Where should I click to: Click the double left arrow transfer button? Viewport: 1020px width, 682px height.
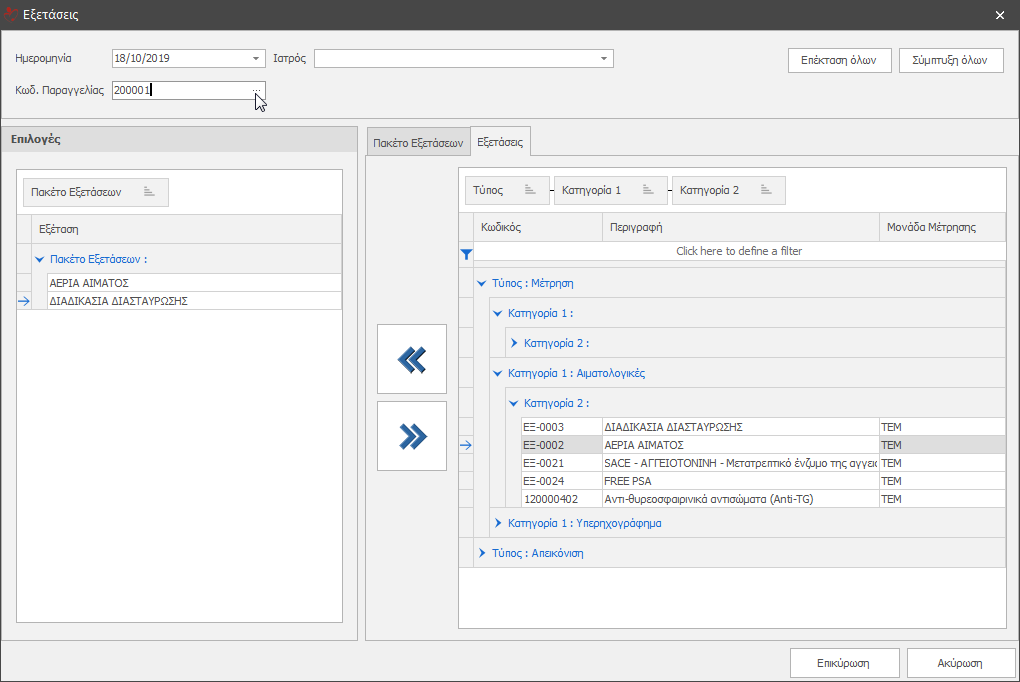[412, 359]
